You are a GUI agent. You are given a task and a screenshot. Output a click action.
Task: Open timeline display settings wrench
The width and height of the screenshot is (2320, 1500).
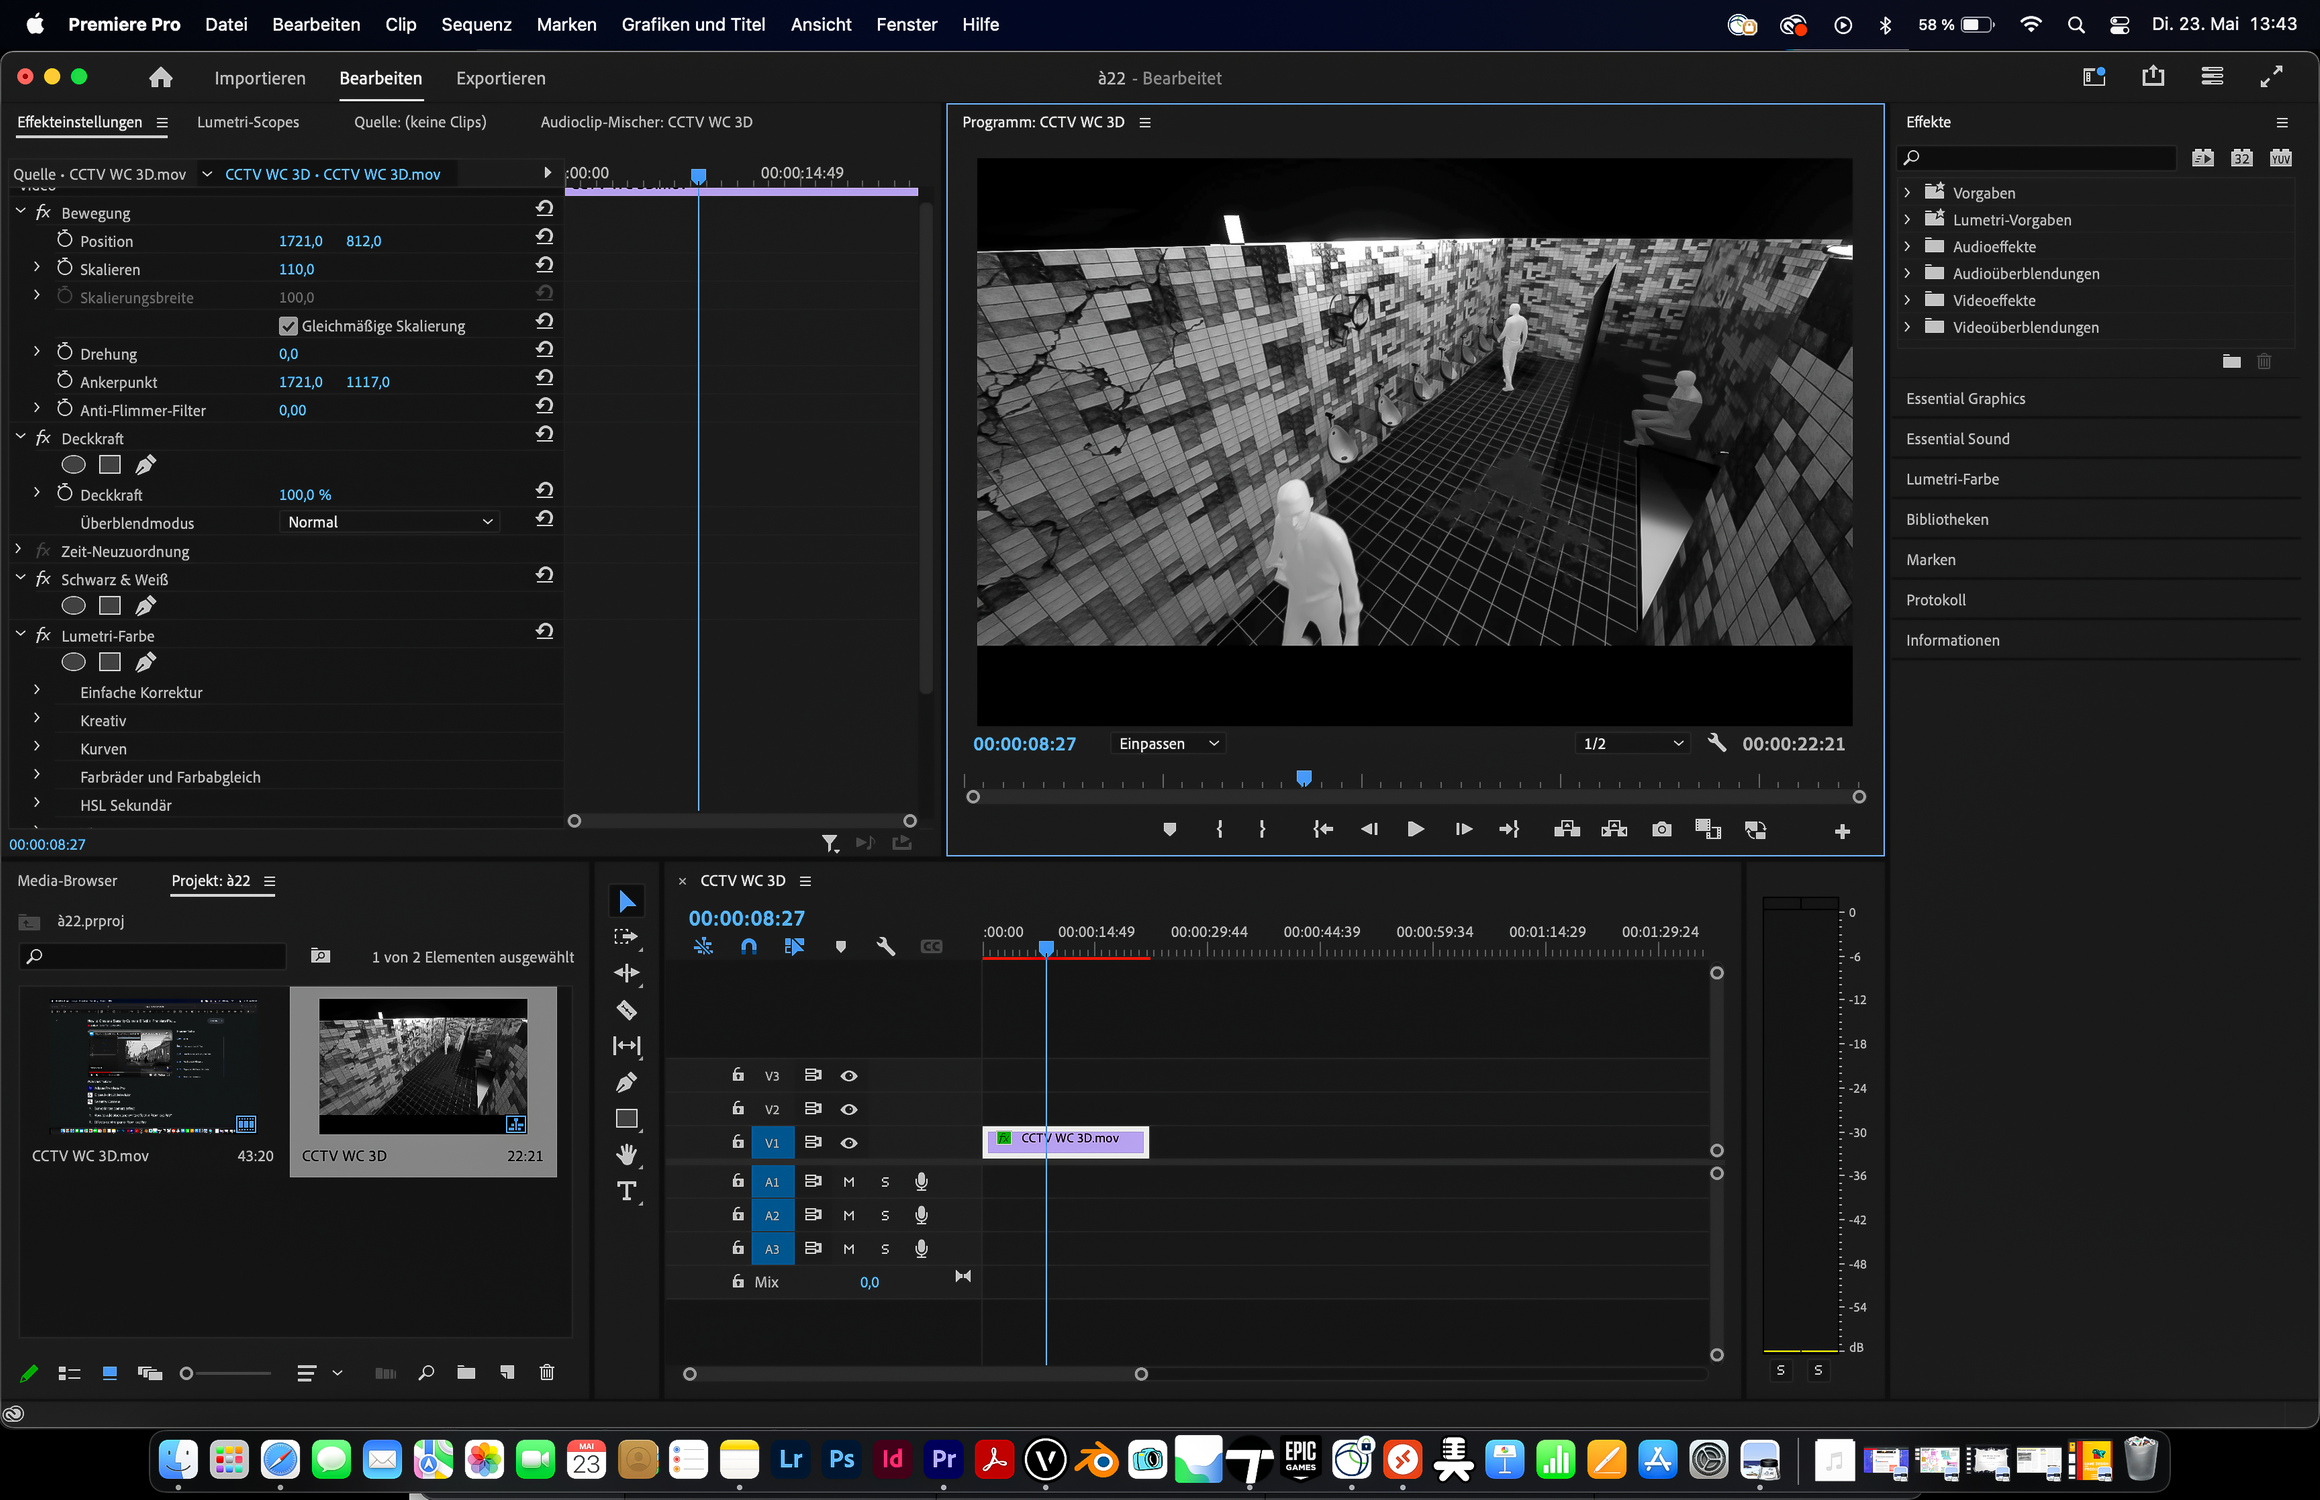[x=885, y=946]
